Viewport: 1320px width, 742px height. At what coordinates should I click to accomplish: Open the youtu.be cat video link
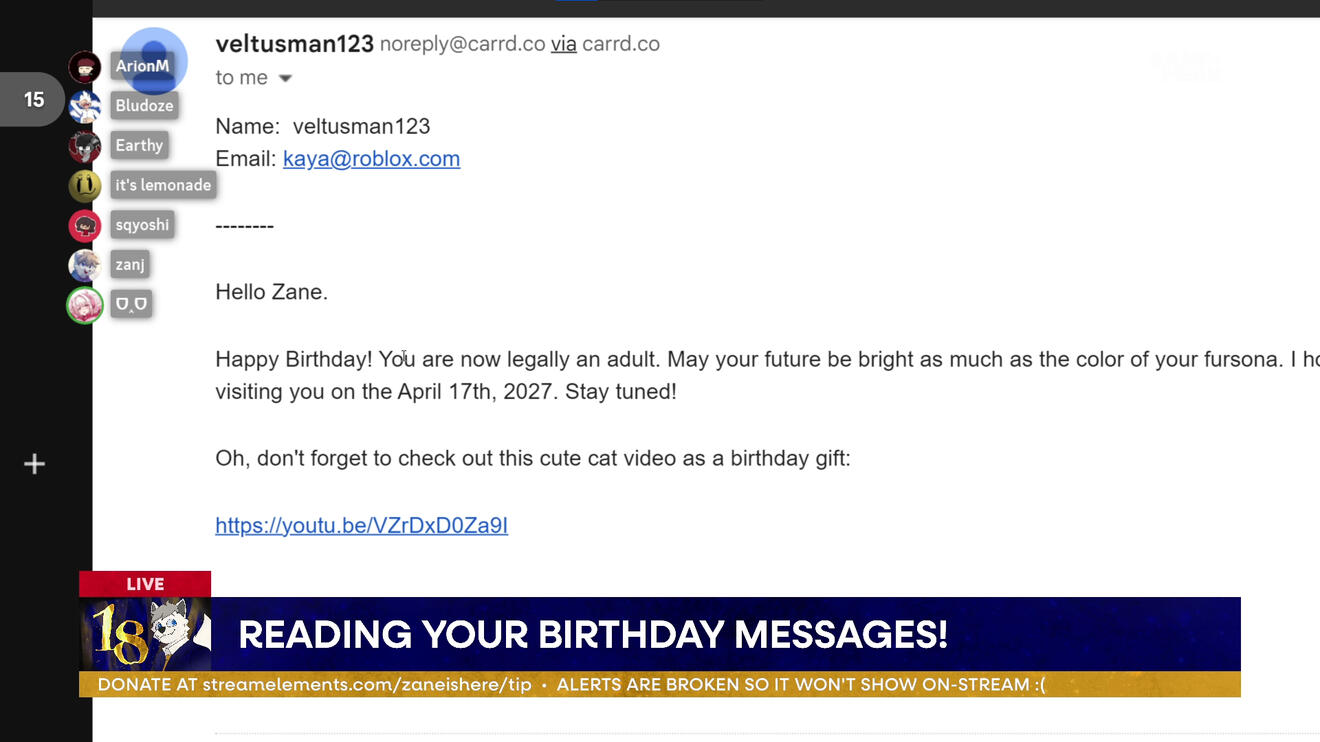pyautogui.click(x=361, y=525)
